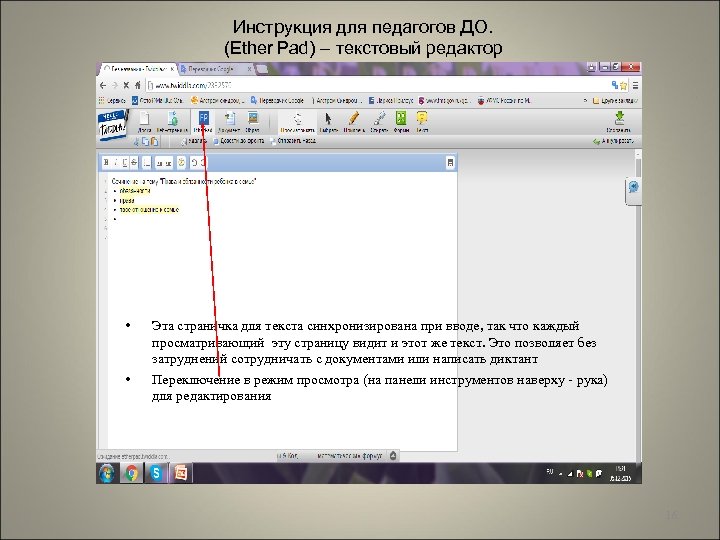Click the invite link with green arrow

[613, 141]
